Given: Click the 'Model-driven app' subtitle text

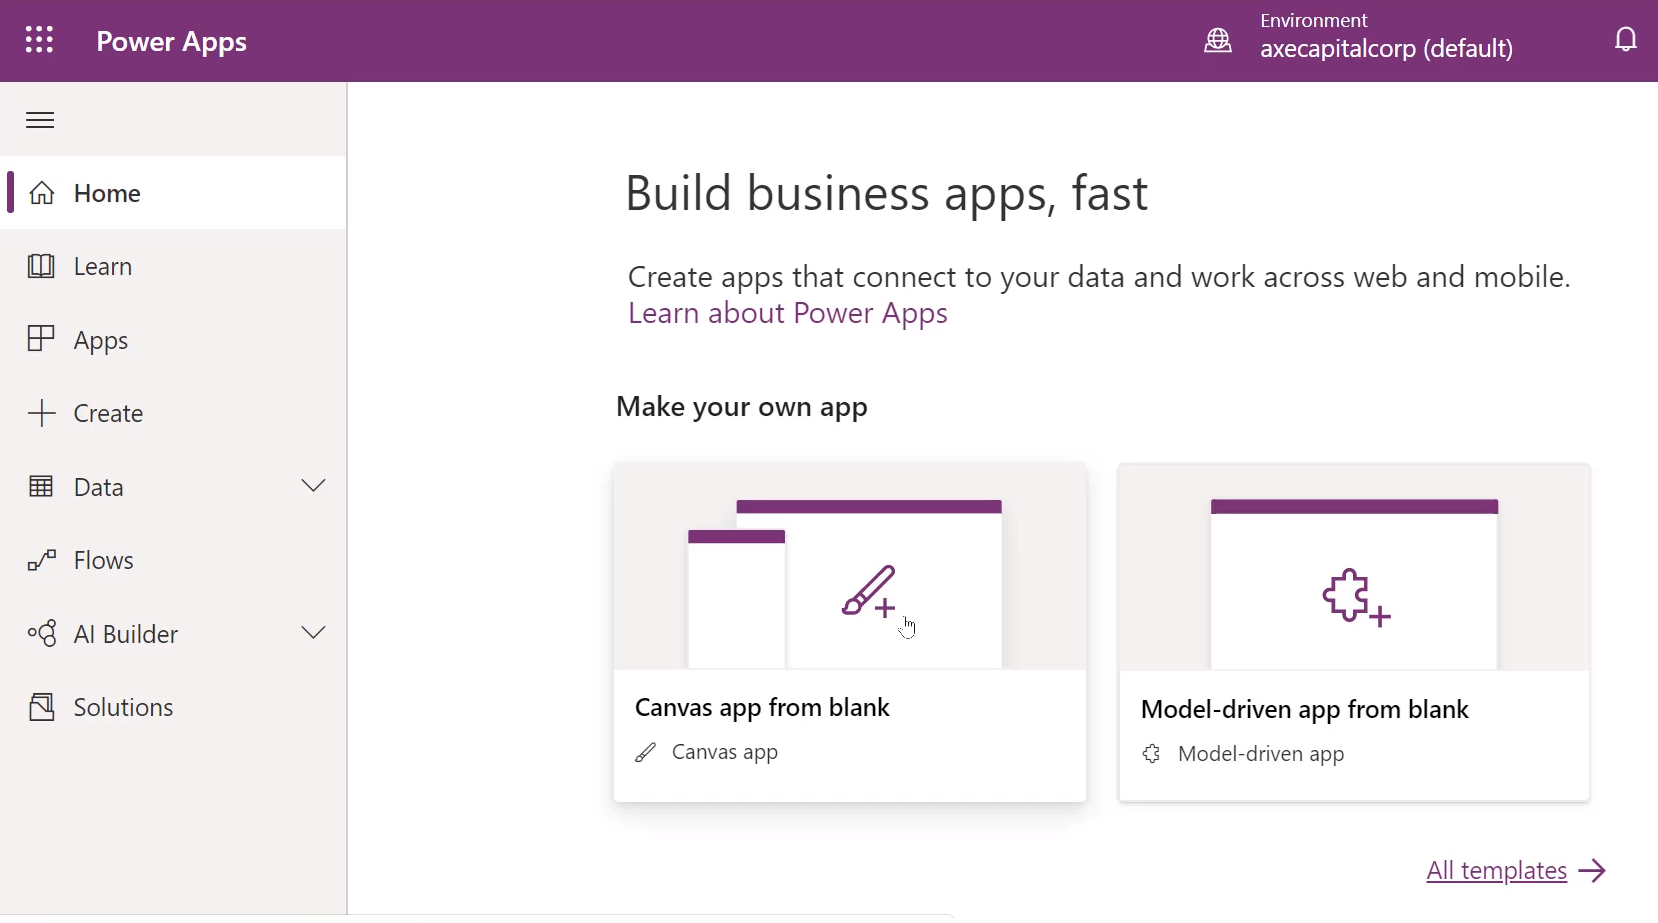Looking at the screenshot, I should coord(1261,754).
